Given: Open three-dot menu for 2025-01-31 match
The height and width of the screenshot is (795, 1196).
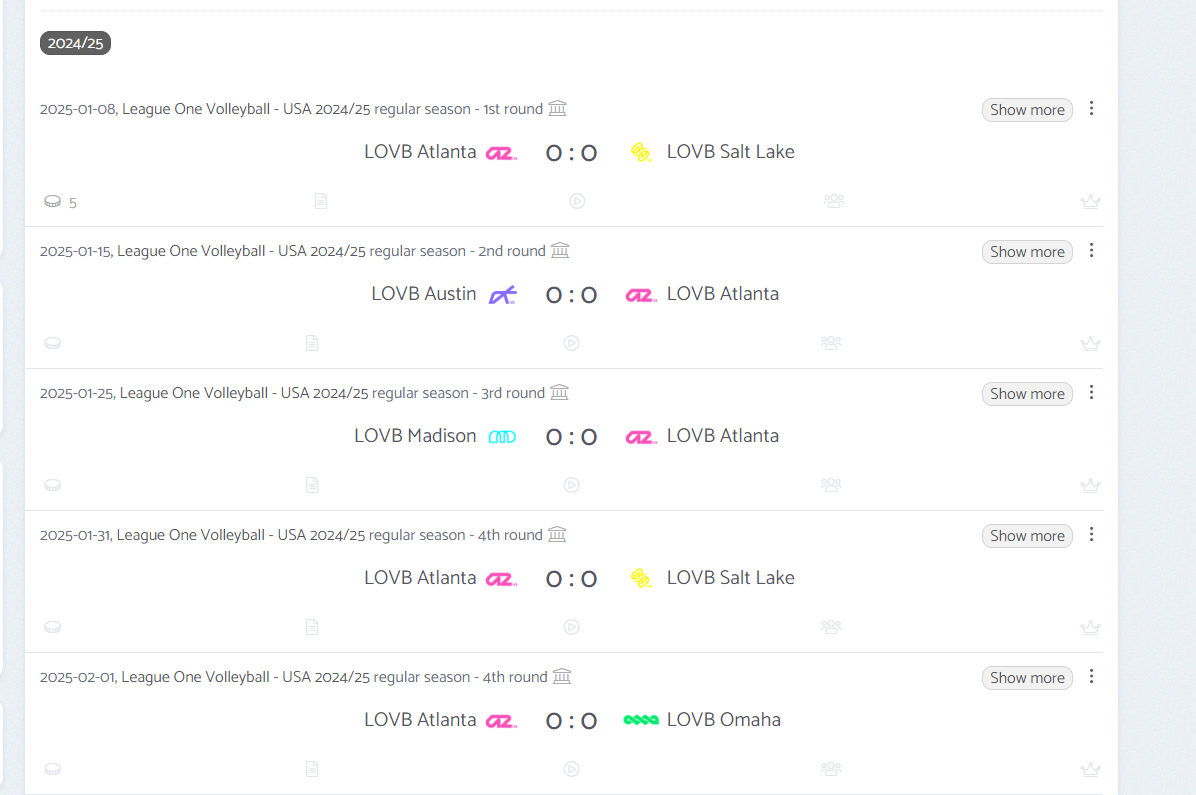Looking at the screenshot, I should pos(1092,534).
